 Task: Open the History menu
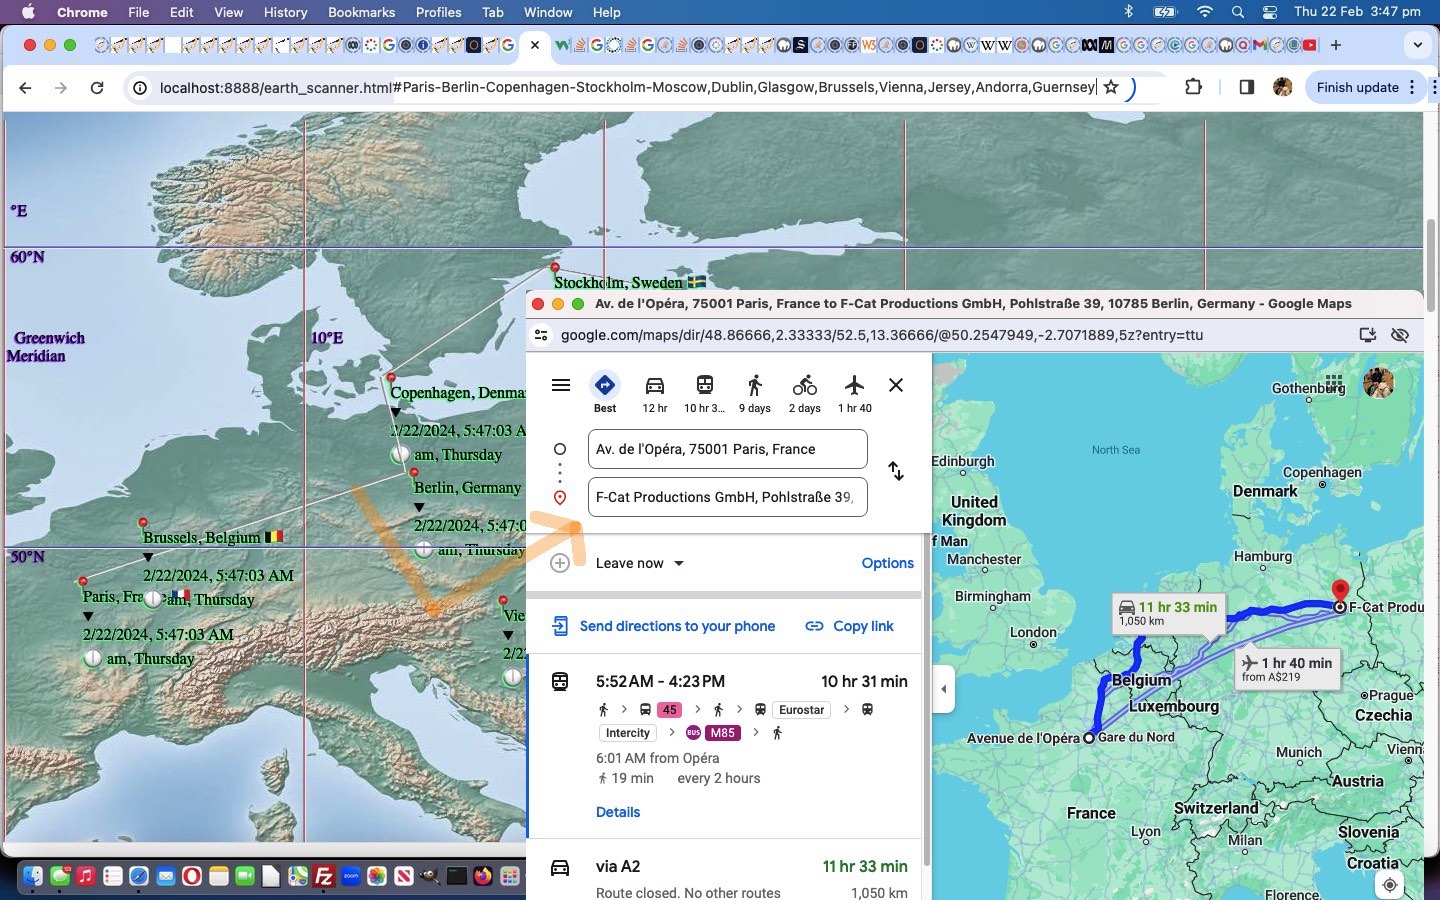click(285, 12)
